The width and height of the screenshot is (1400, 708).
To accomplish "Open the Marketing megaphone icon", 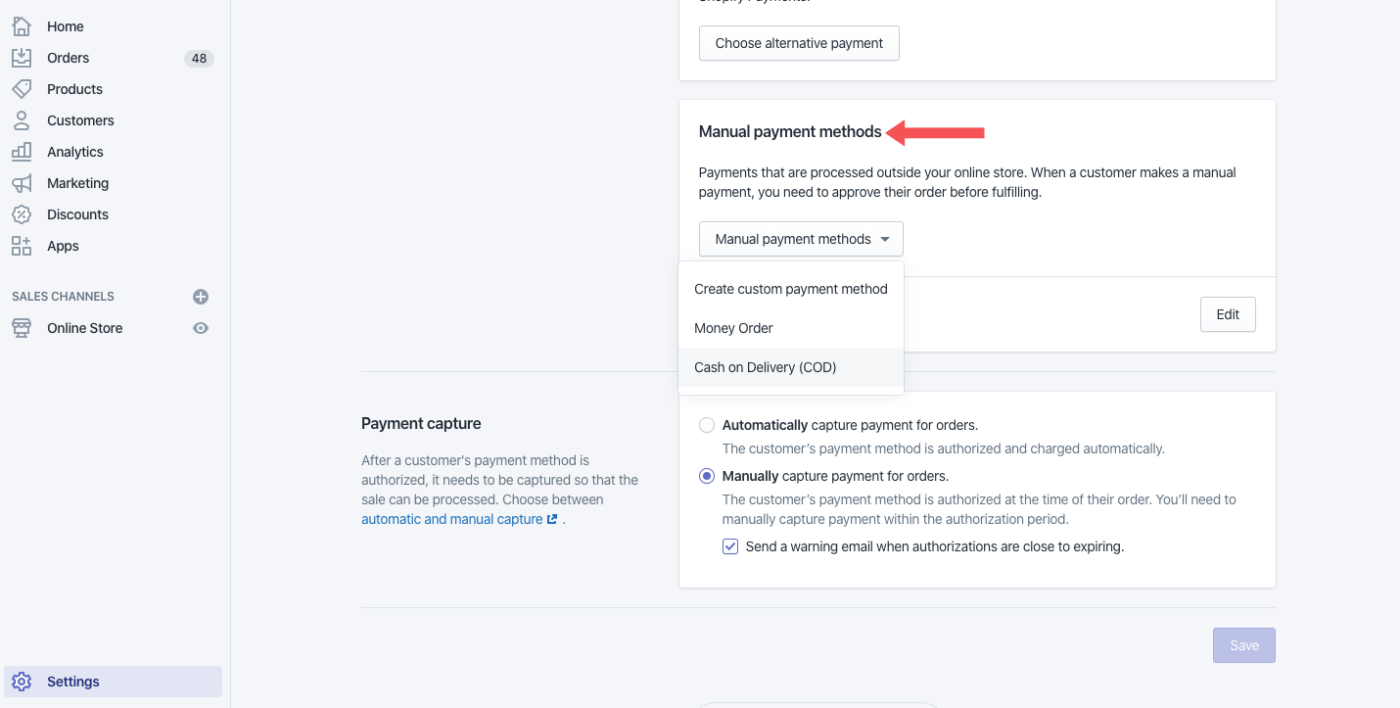I will click(x=21, y=183).
